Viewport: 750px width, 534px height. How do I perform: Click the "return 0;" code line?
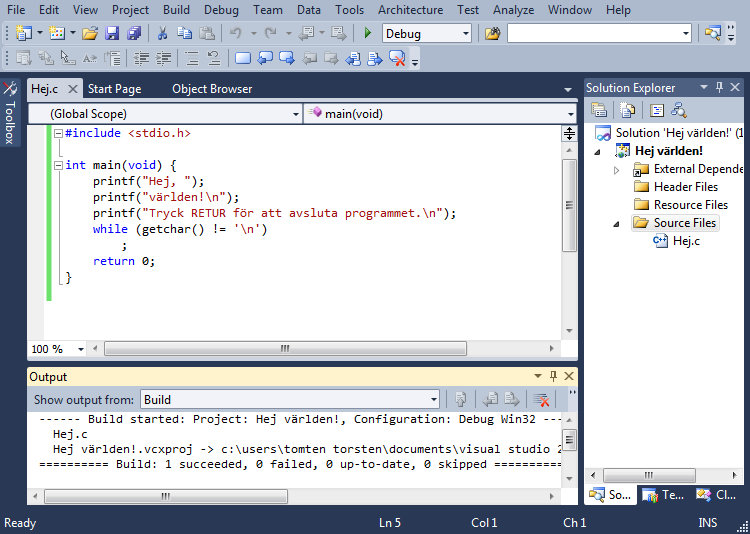click(x=124, y=261)
